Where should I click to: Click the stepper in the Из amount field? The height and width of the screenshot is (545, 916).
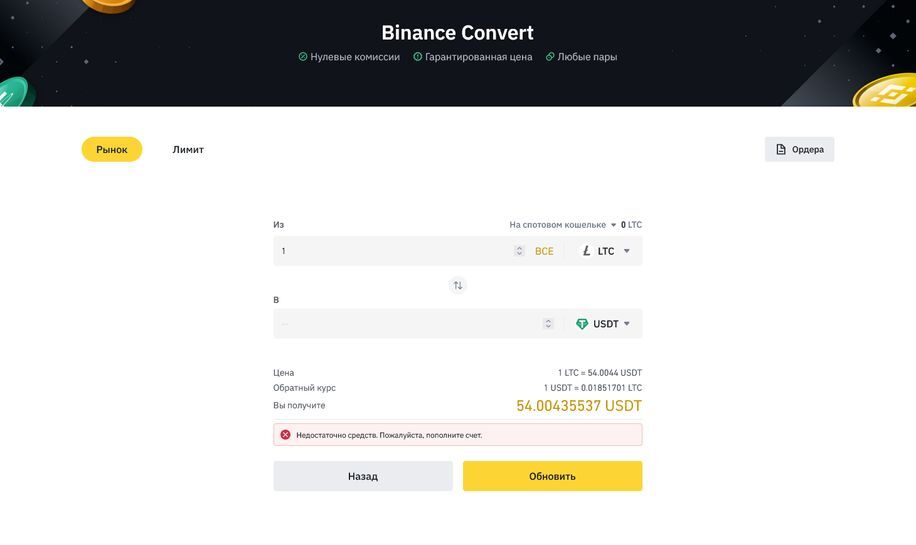[519, 251]
